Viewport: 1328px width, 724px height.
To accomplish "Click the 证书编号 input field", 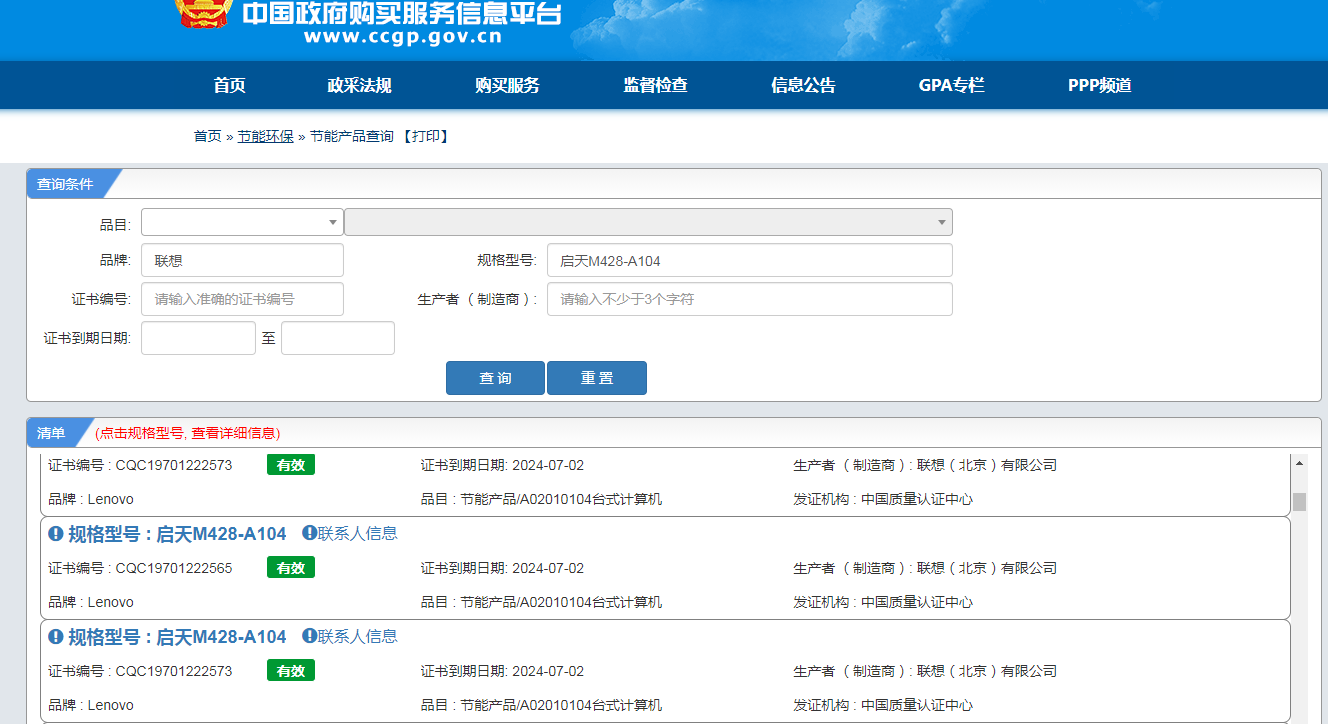I will click(x=242, y=299).
